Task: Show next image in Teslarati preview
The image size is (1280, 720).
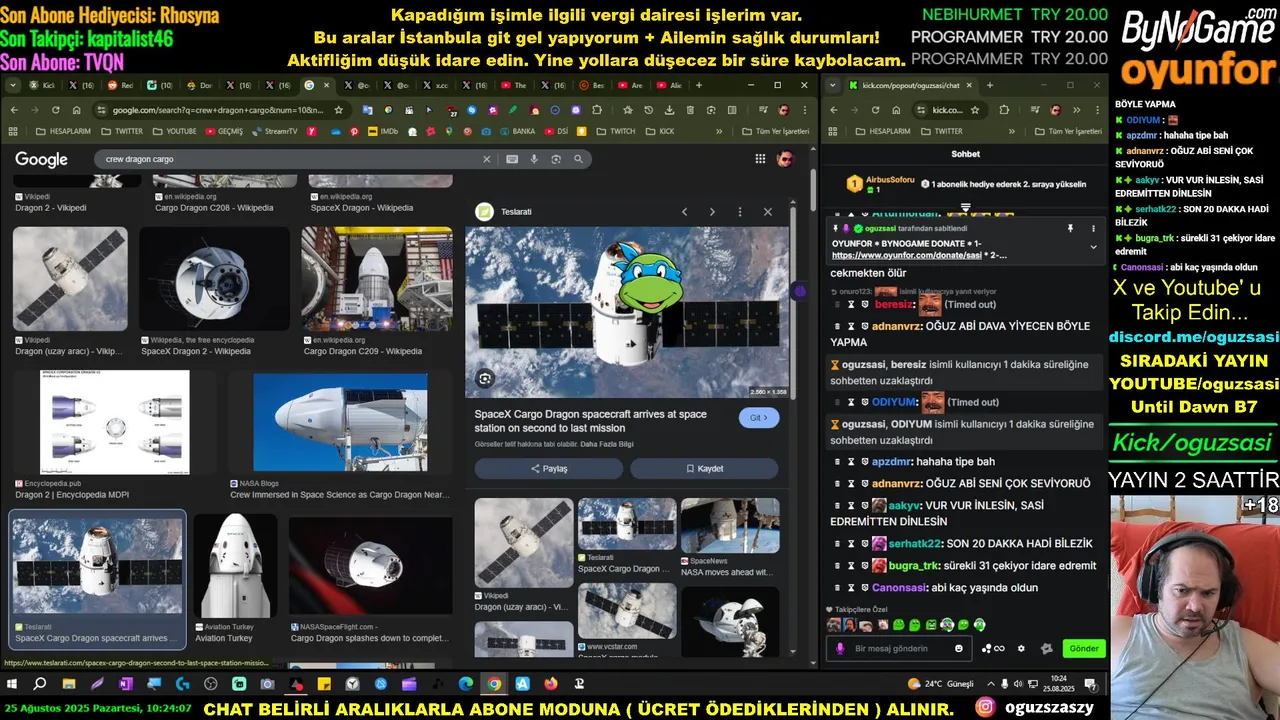Action: click(712, 212)
